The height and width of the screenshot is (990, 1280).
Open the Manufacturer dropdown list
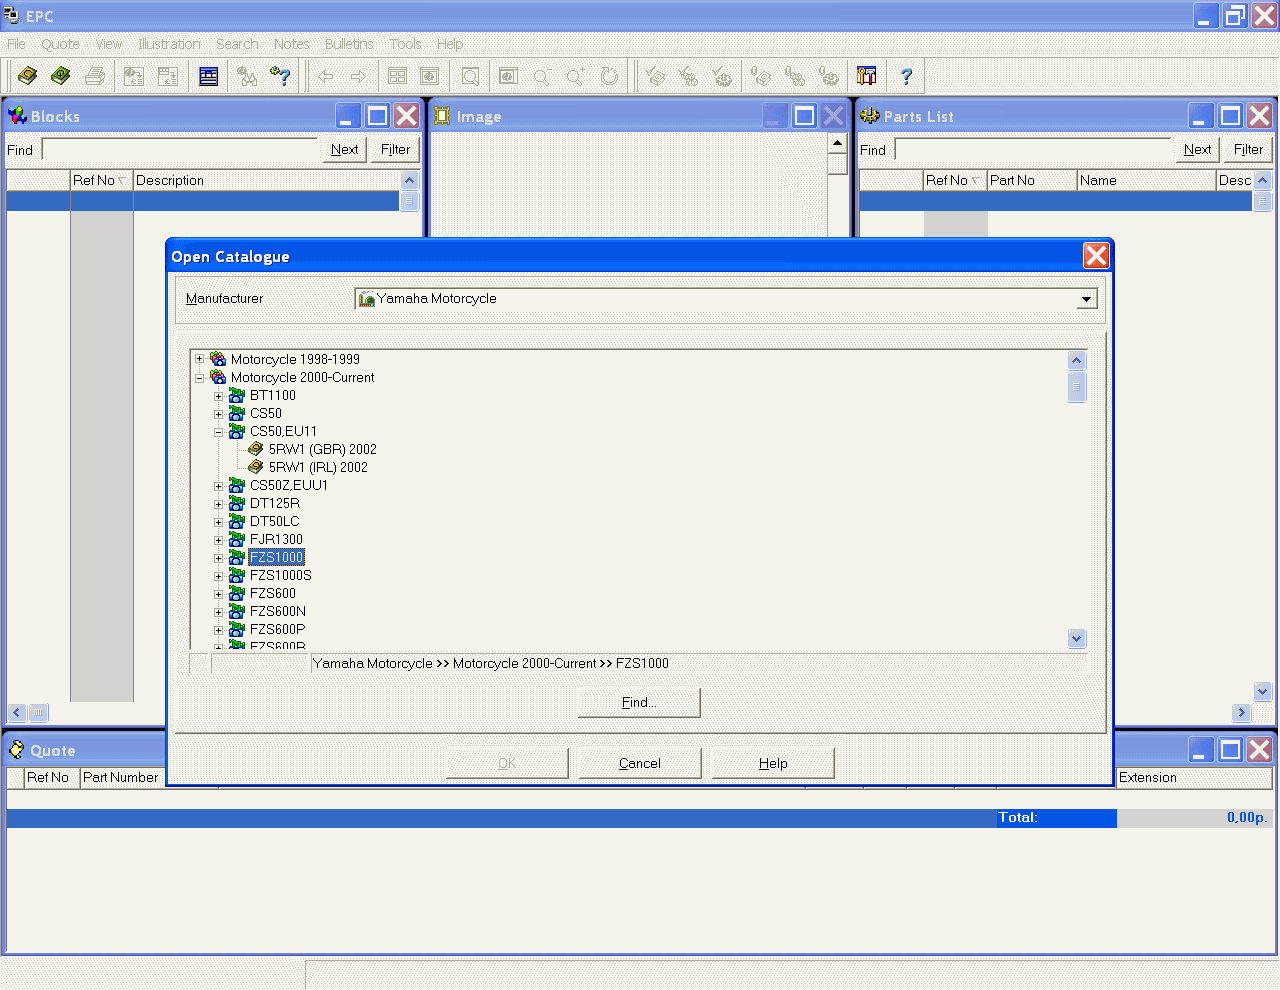(x=1086, y=299)
